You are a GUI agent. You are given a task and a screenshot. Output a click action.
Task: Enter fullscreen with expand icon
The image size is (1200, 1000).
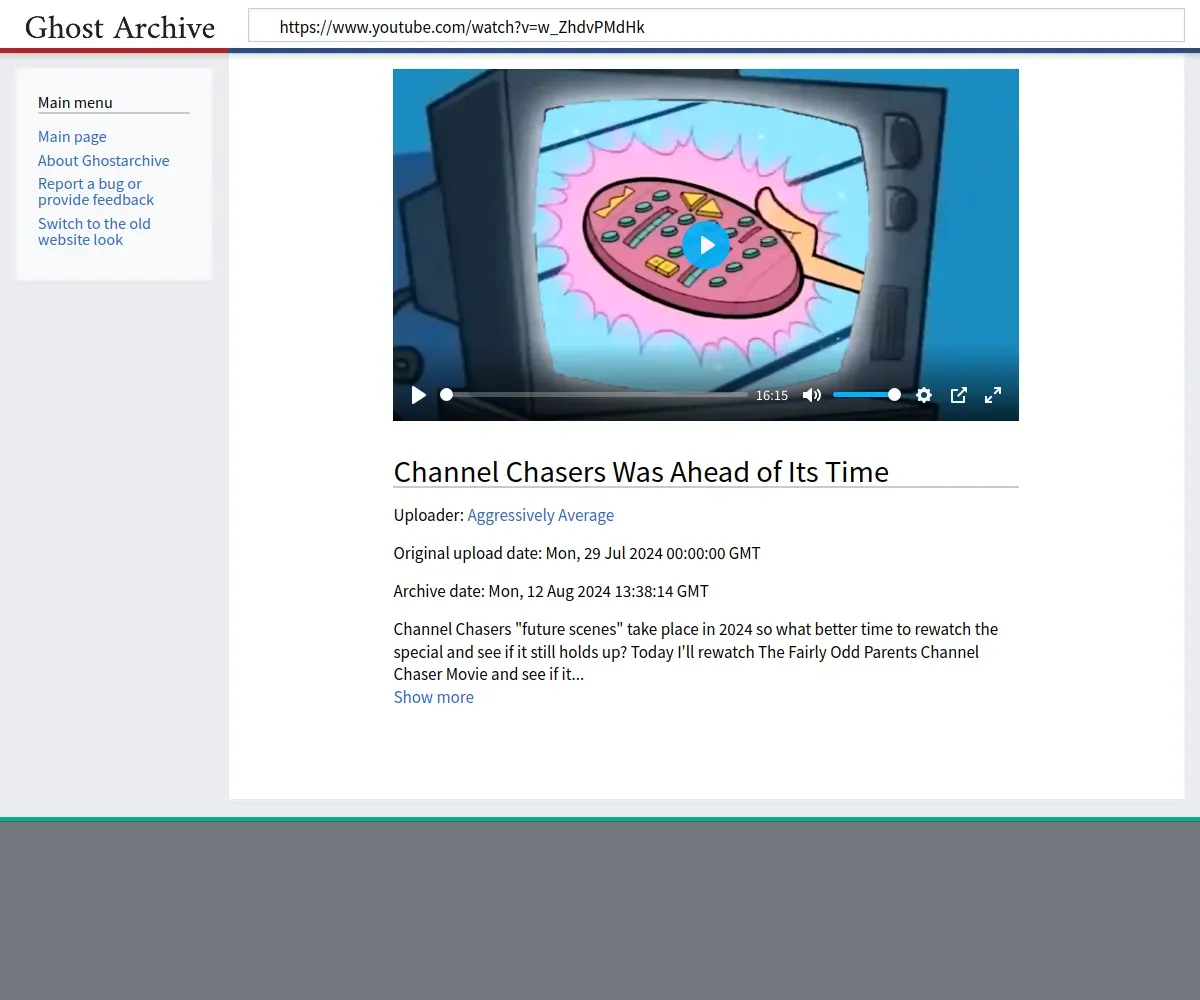(993, 395)
